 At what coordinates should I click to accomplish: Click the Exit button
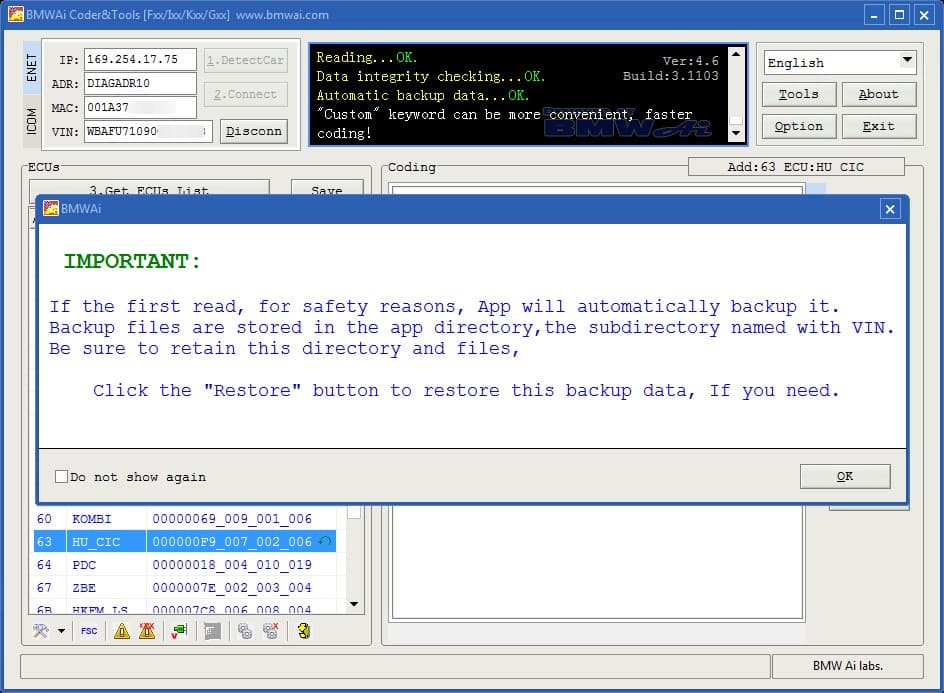(x=878, y=126)
